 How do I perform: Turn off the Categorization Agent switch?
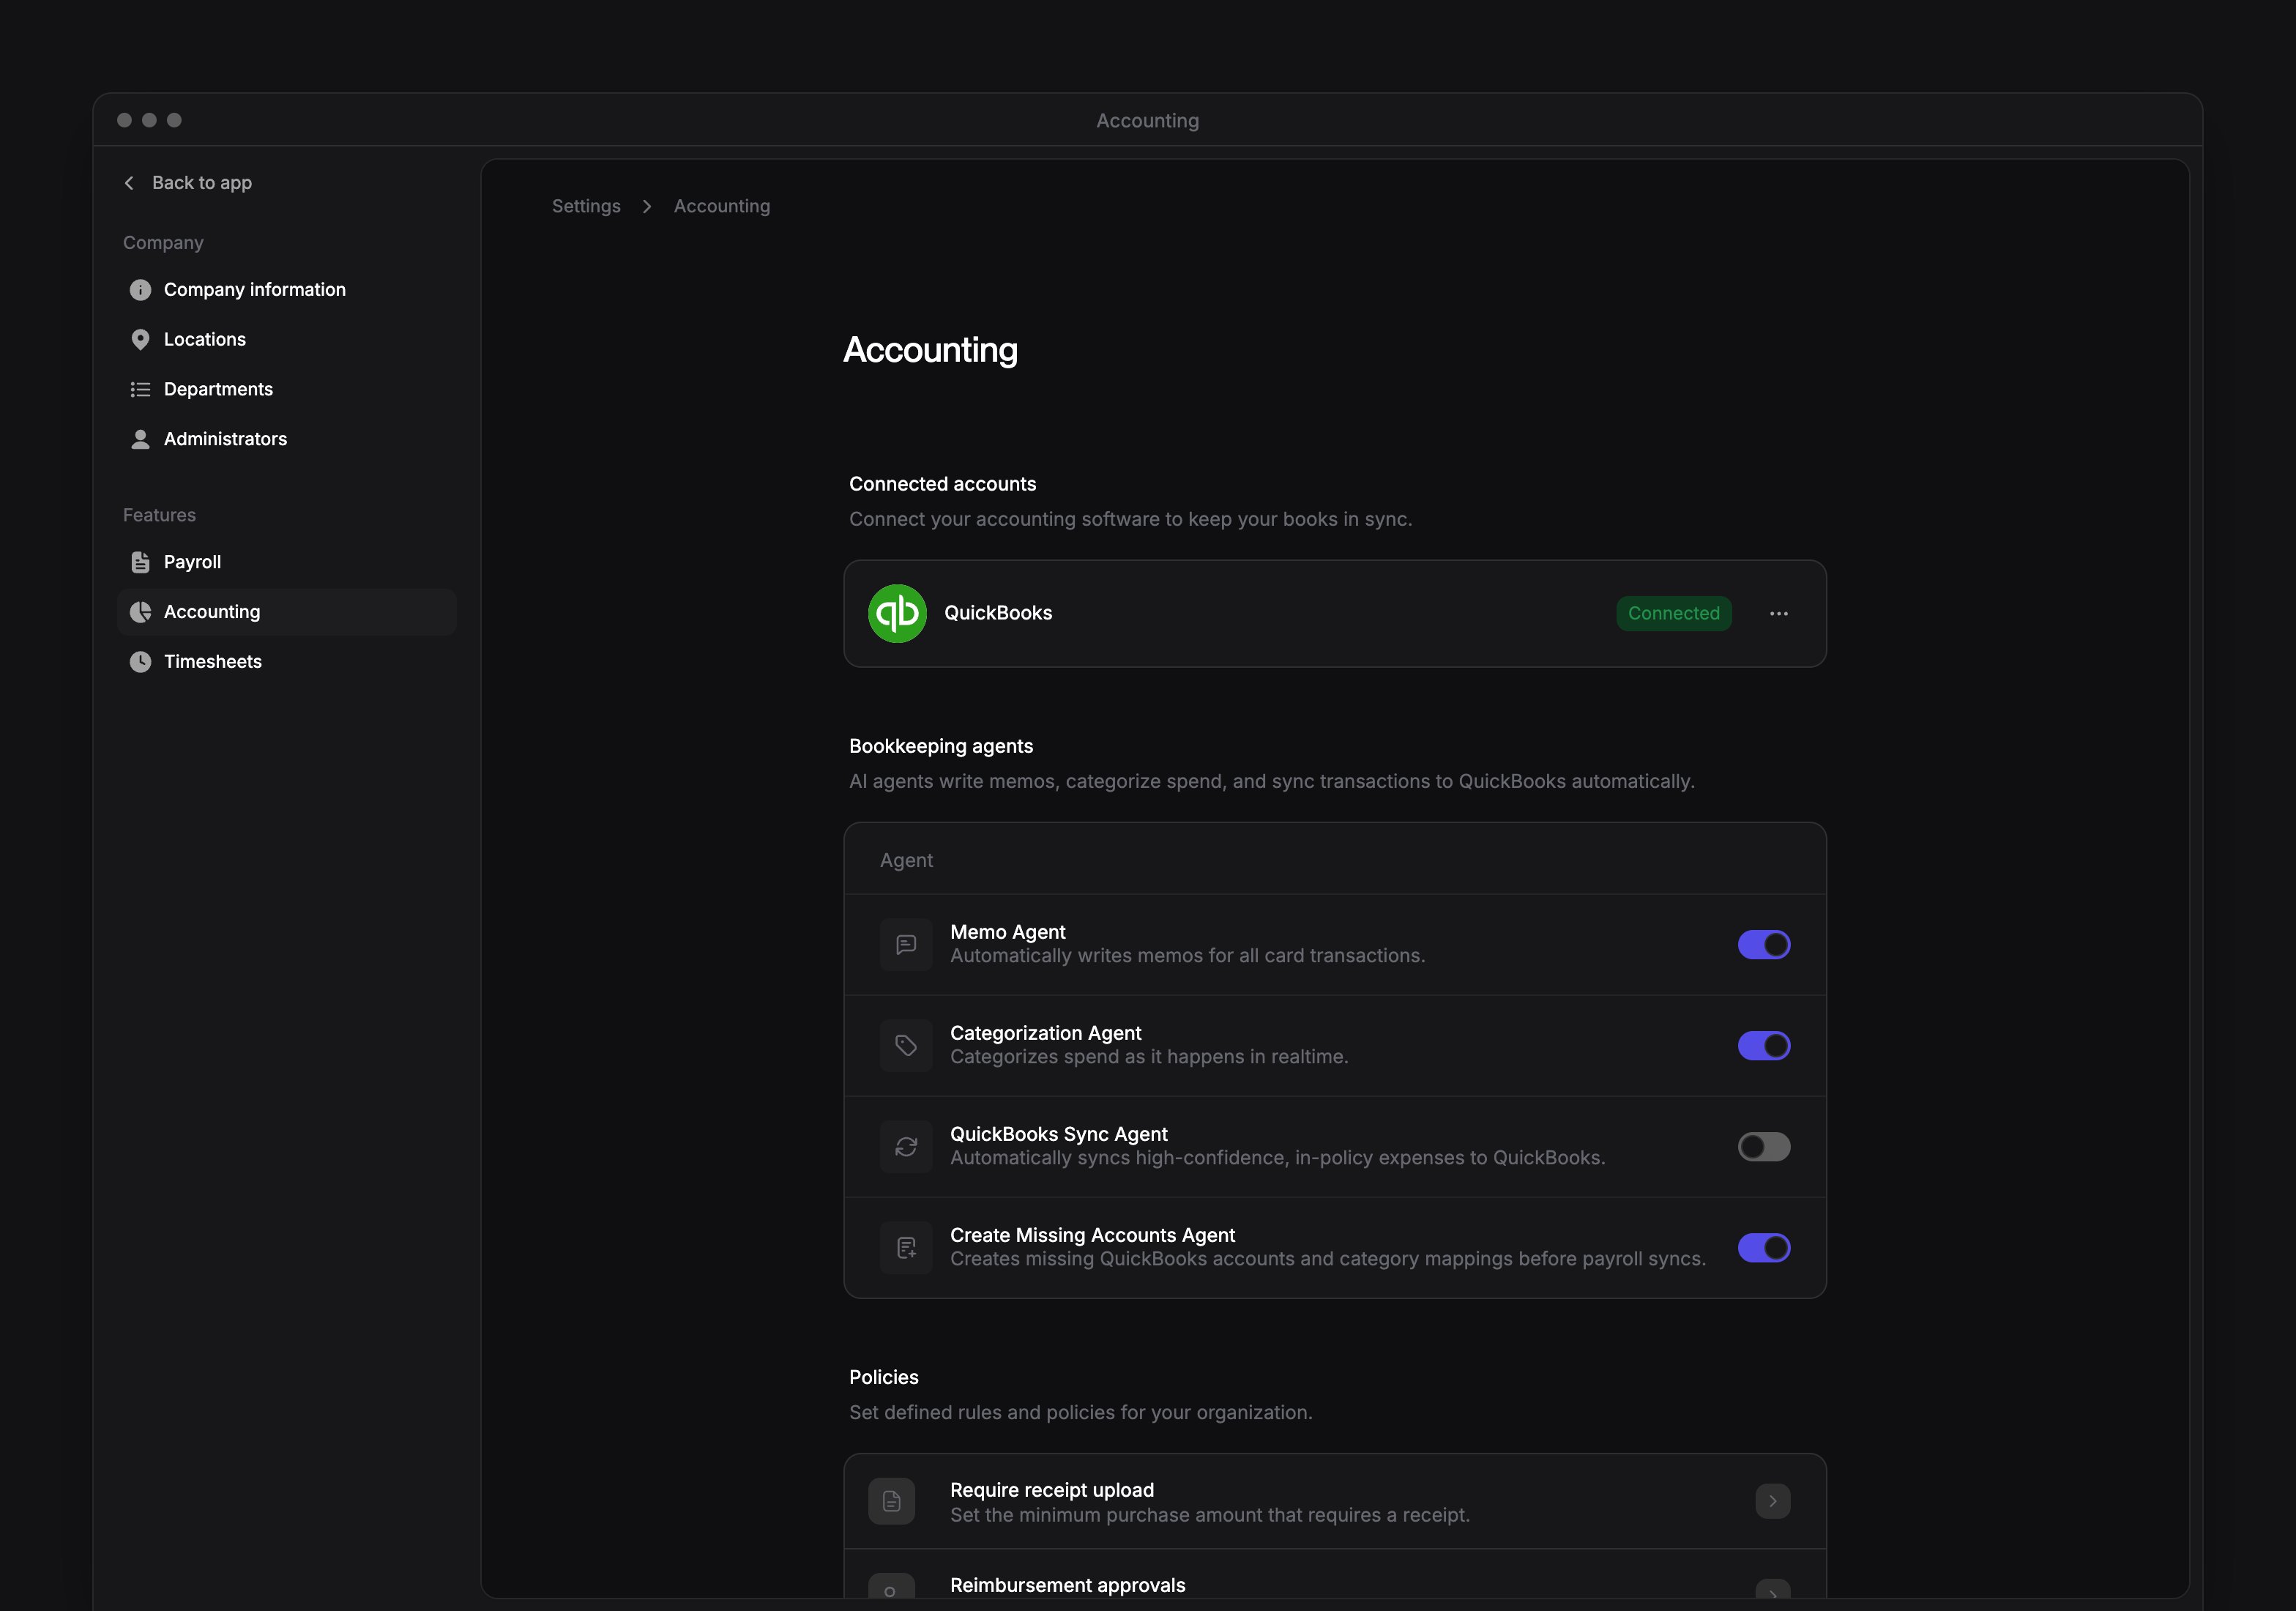click(1764, 1045)
